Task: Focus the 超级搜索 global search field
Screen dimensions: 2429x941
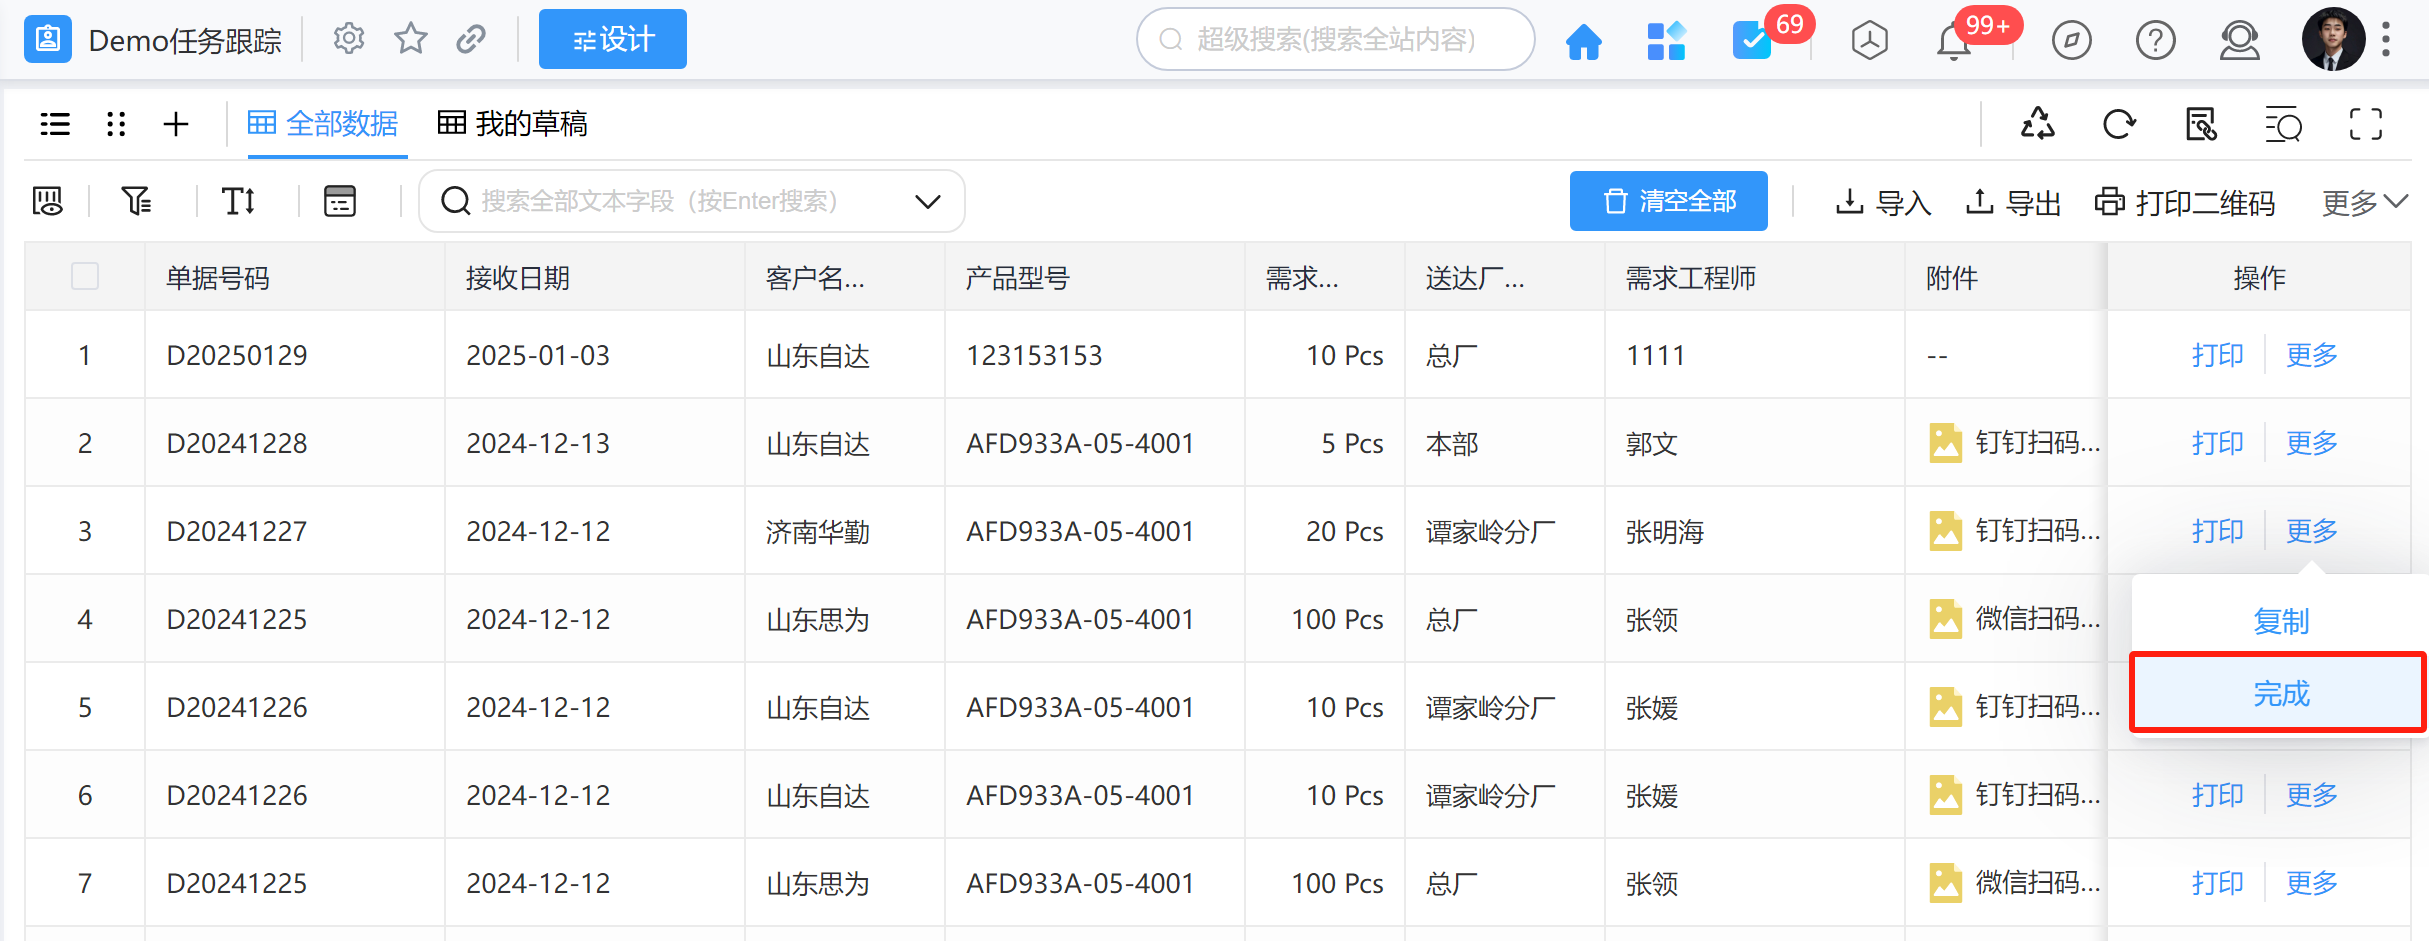Action: click(1335, 40)
